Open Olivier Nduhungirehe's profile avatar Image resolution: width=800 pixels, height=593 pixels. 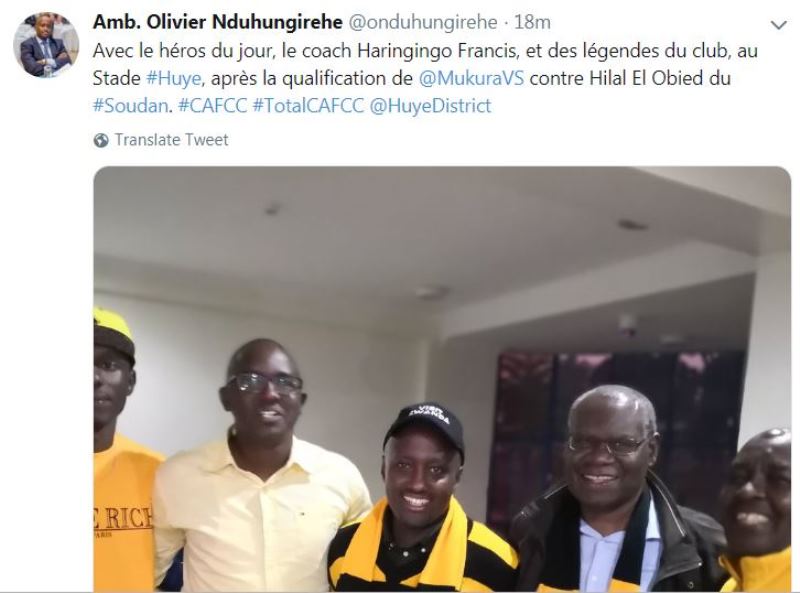46,45
